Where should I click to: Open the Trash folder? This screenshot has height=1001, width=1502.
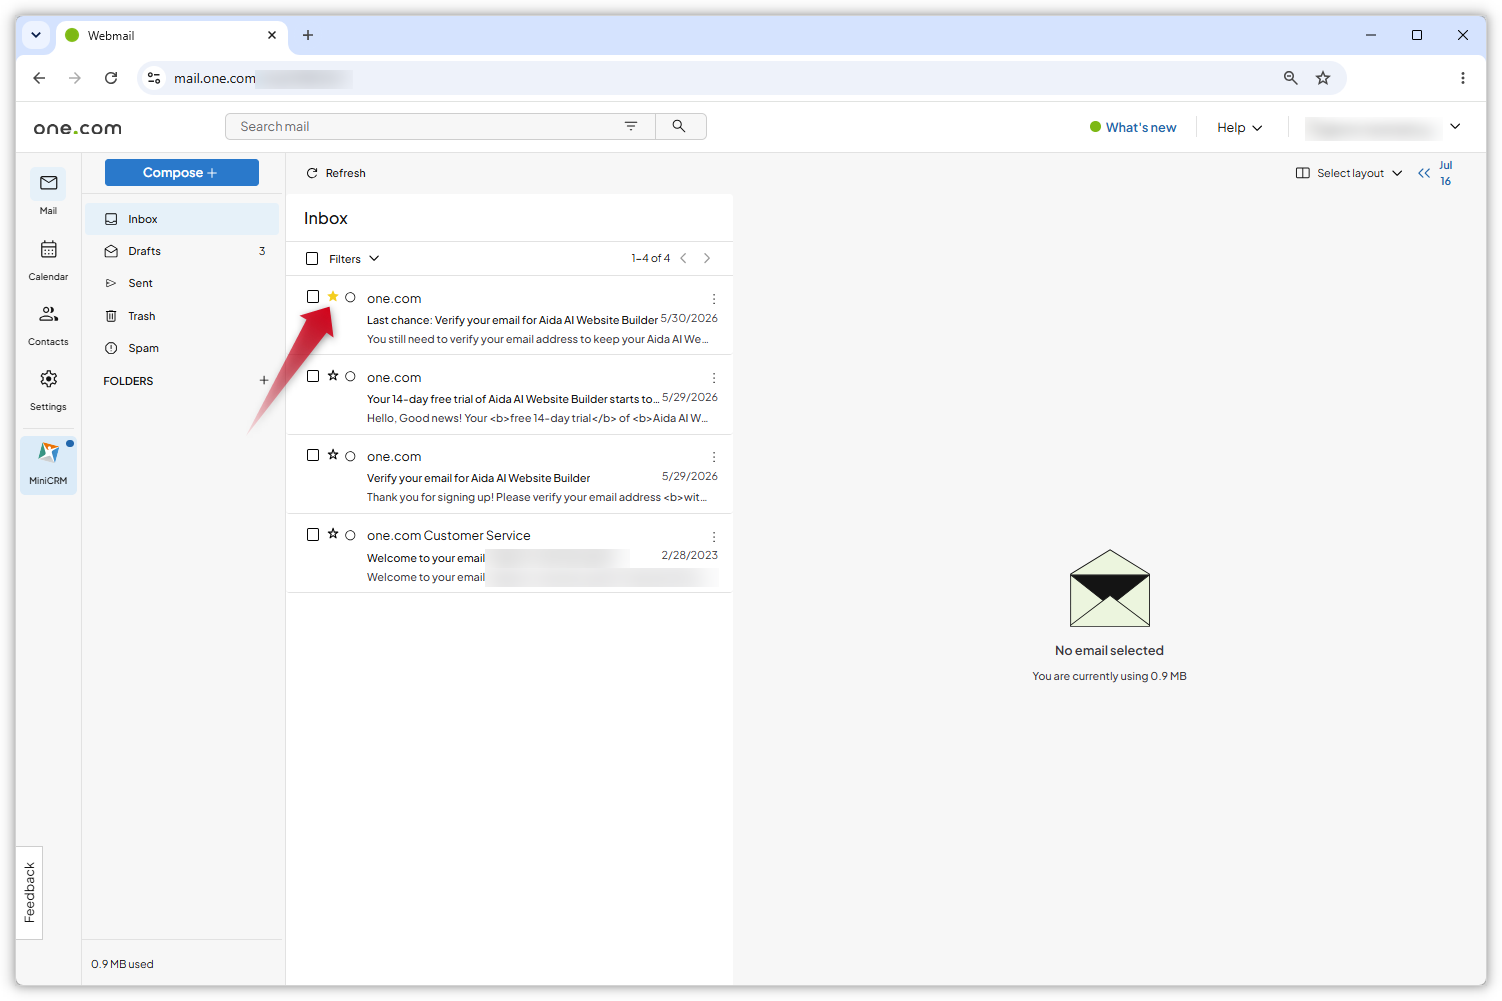[182, 316]
